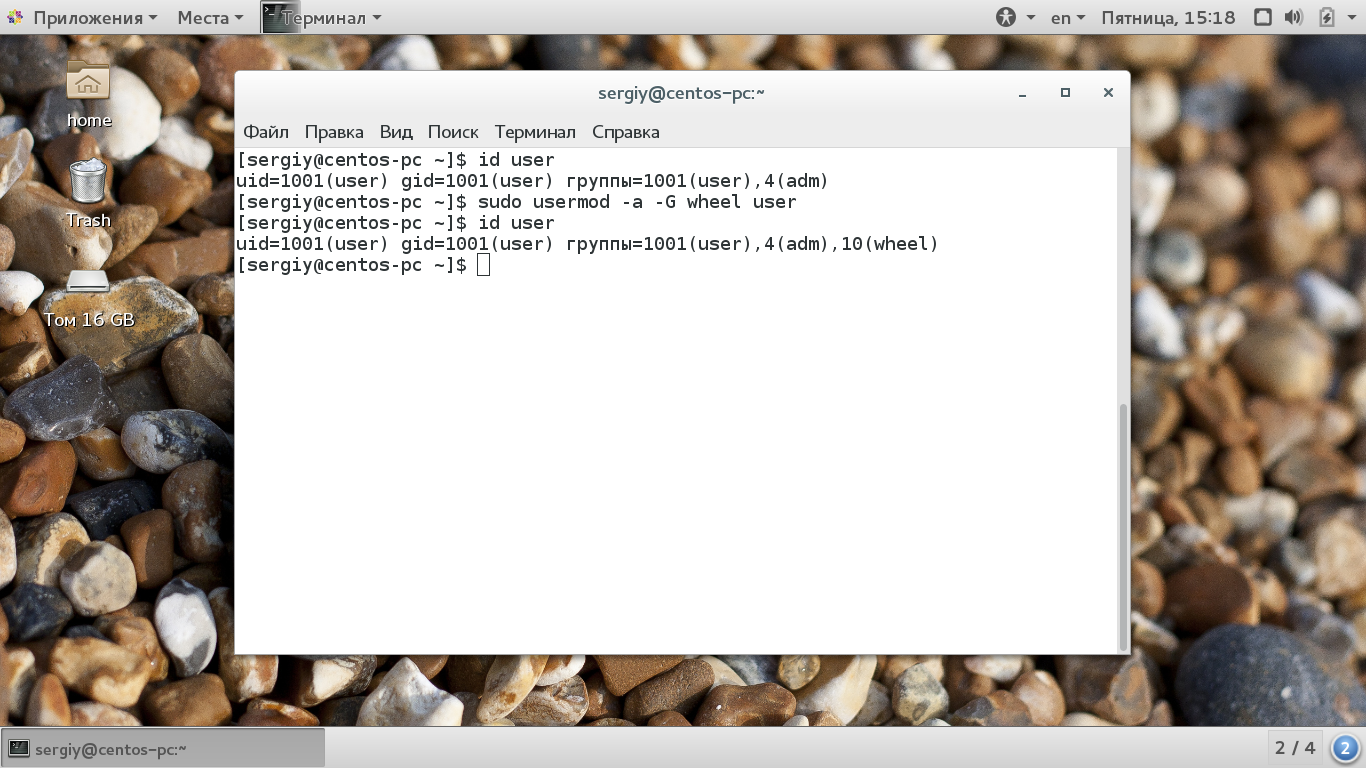Select sergiy@centos-pc taskbar window button
1366x768 pixels.
click(164, 748)
